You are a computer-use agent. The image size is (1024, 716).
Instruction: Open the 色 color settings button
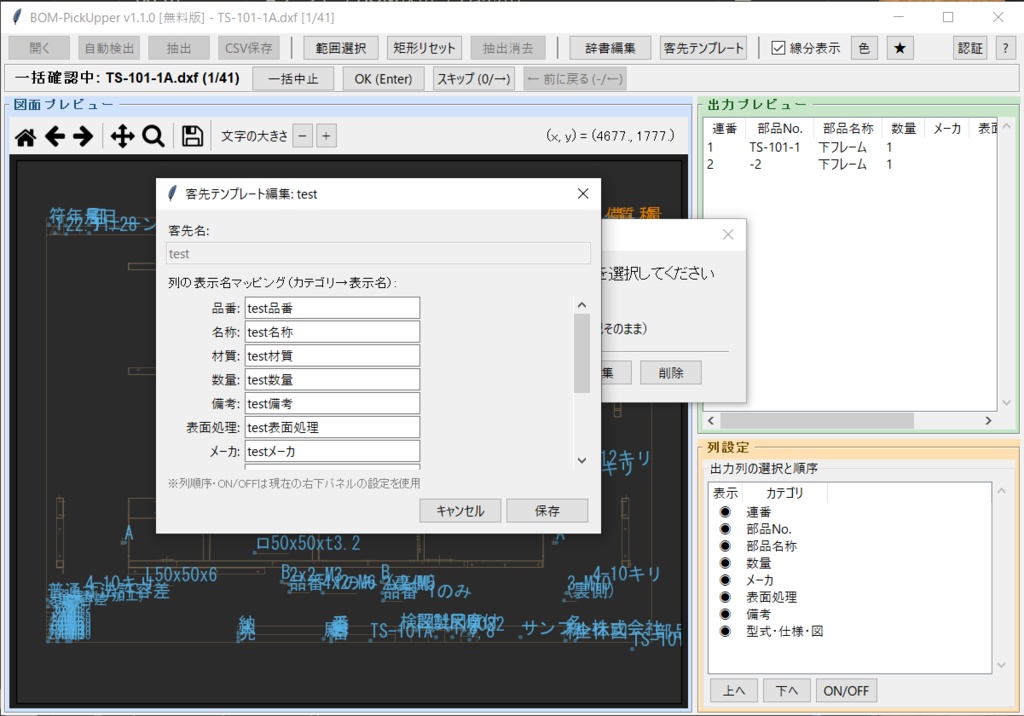tap(864, 48)
